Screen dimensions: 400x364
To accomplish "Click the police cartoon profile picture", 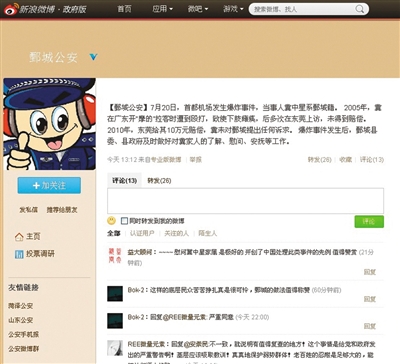I will [50, 124].
